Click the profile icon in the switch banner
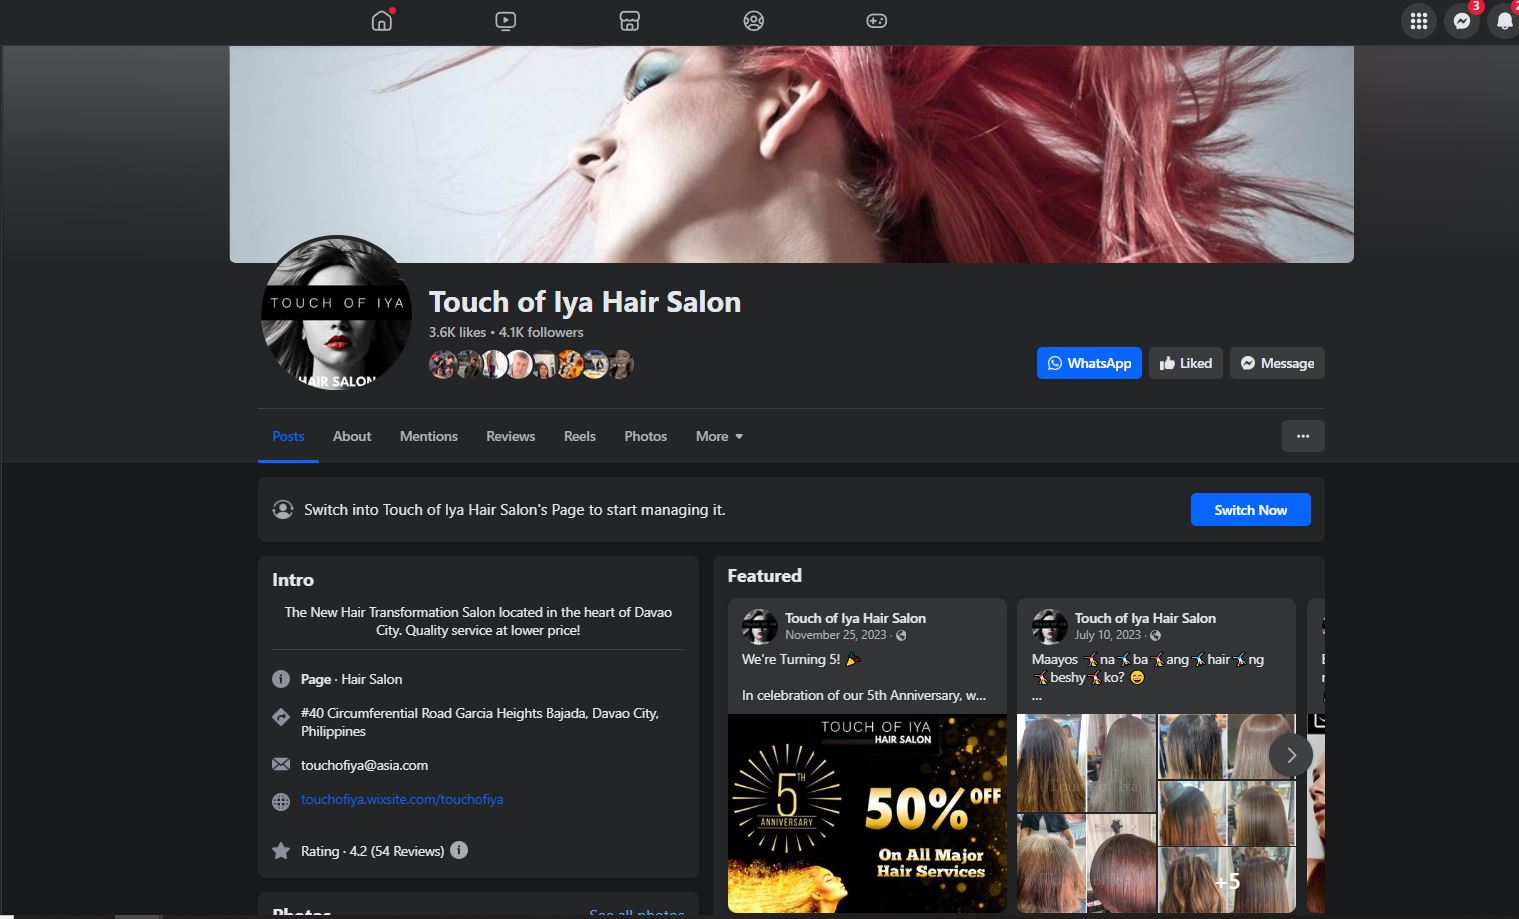This screenshot has height=919, width=1519. pyautogui.click(x=283, y=510)
